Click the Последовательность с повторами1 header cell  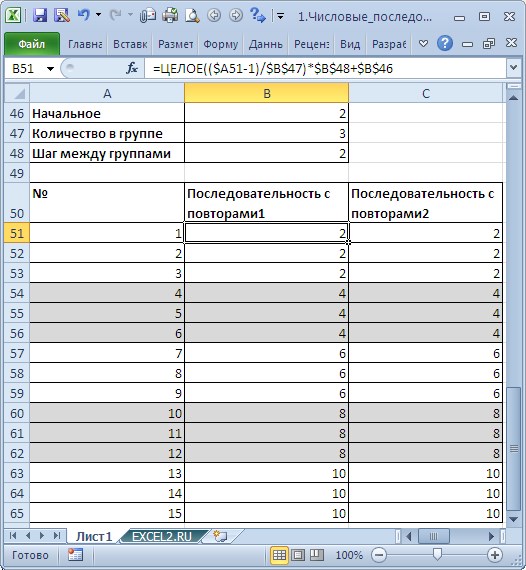pyautogui.click(x=266, y=203)
